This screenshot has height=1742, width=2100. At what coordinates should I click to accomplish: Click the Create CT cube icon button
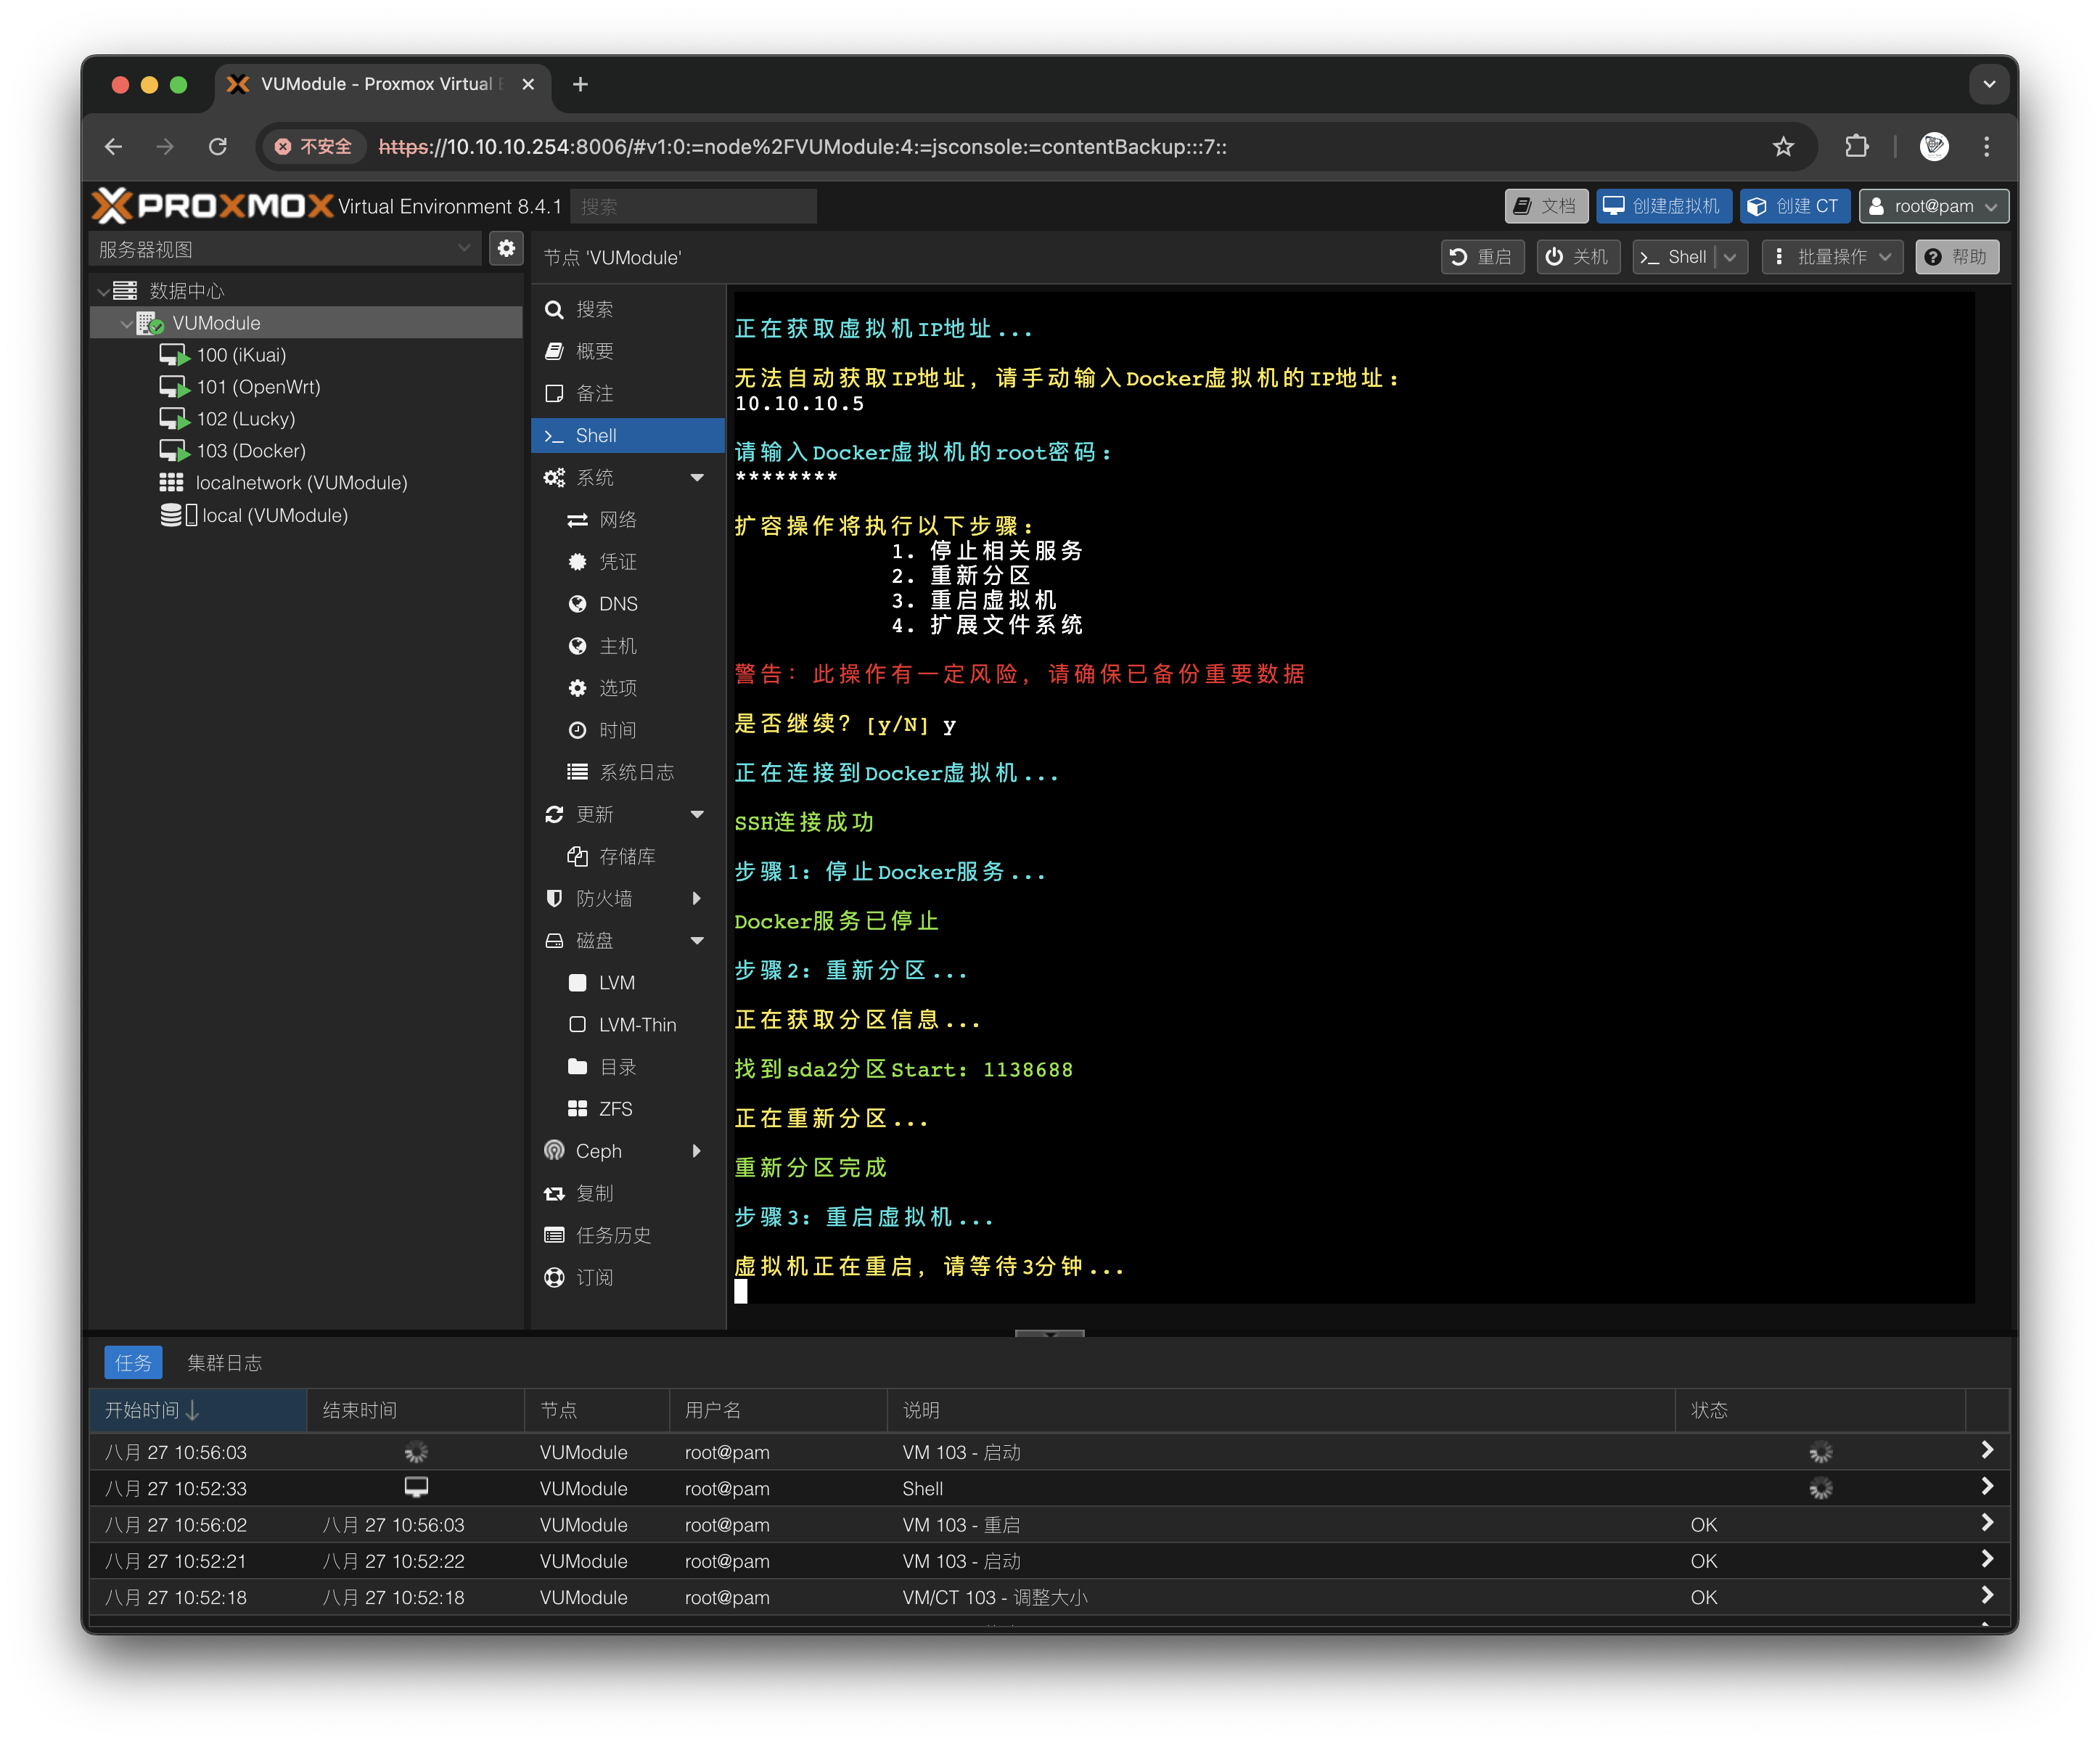(1794, 206)
